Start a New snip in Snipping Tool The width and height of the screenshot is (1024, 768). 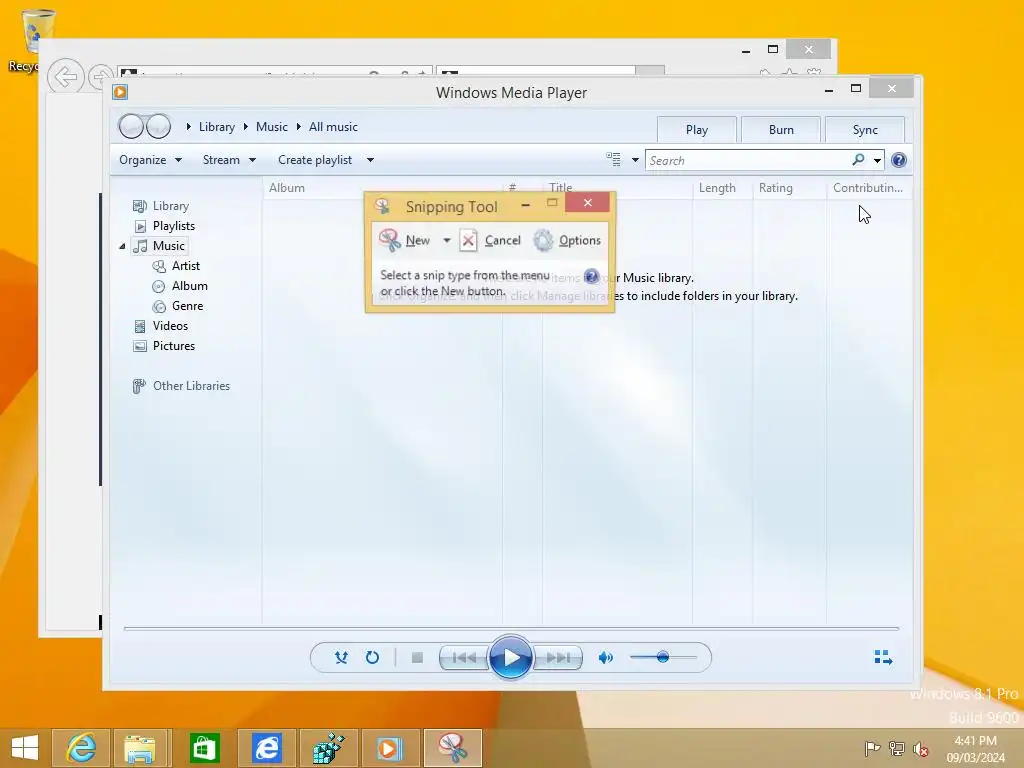click(x=405, y=240)
